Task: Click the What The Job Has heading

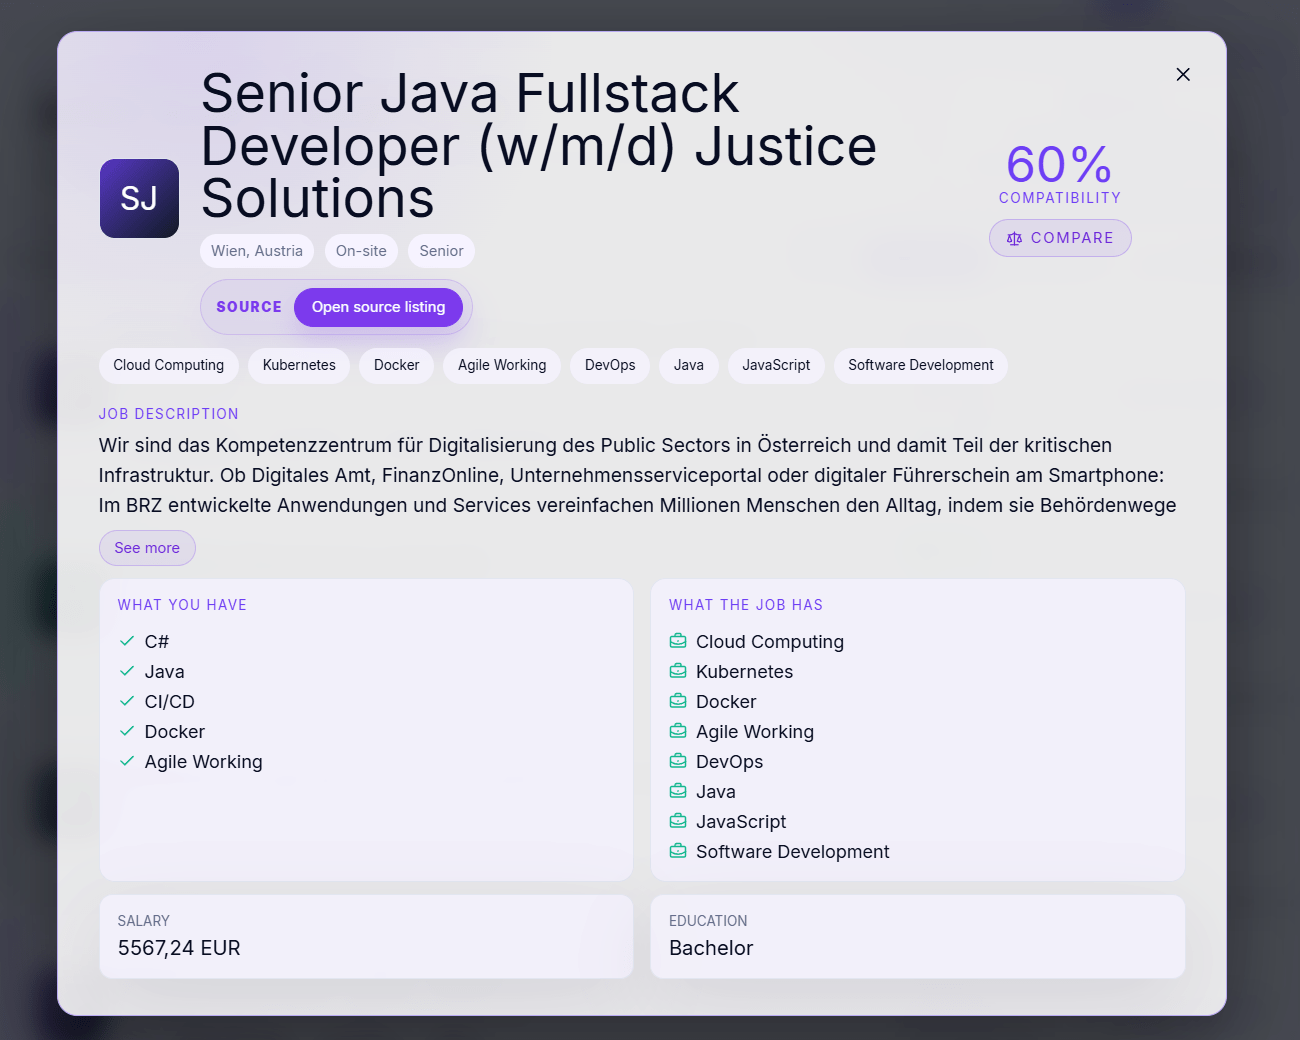Action: pos(746,605)
